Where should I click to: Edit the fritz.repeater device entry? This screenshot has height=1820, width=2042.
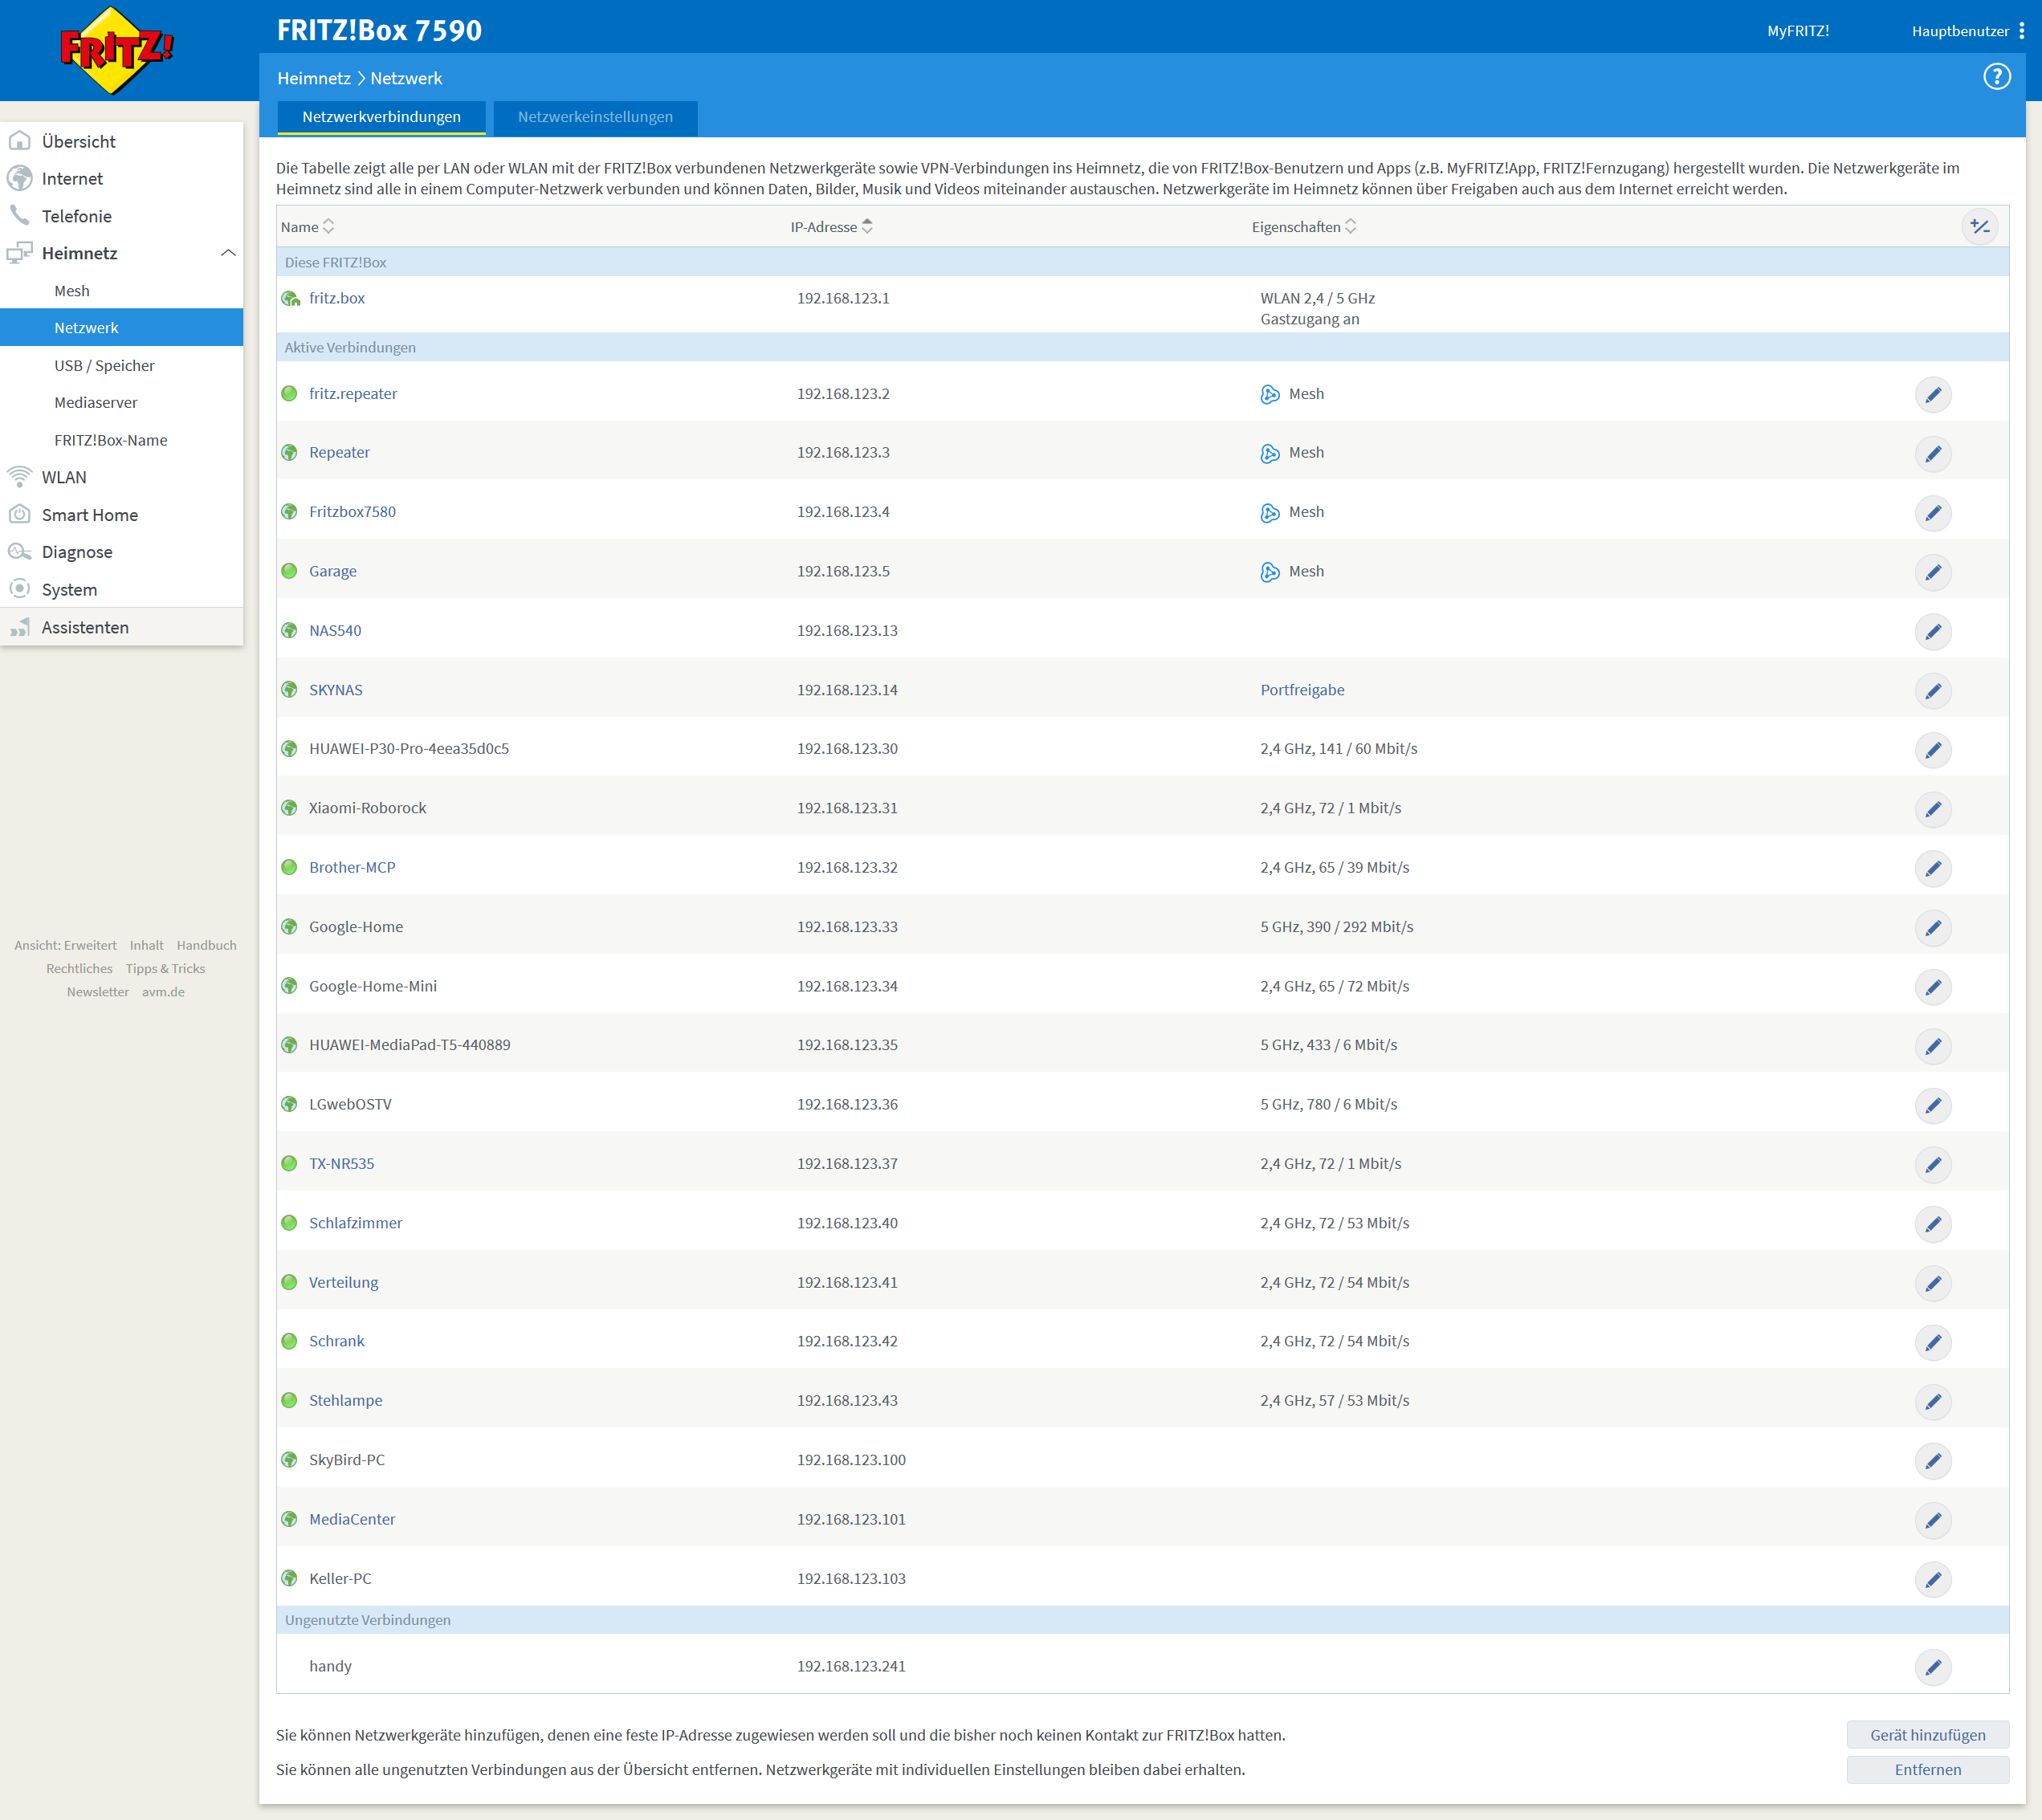1933,395
